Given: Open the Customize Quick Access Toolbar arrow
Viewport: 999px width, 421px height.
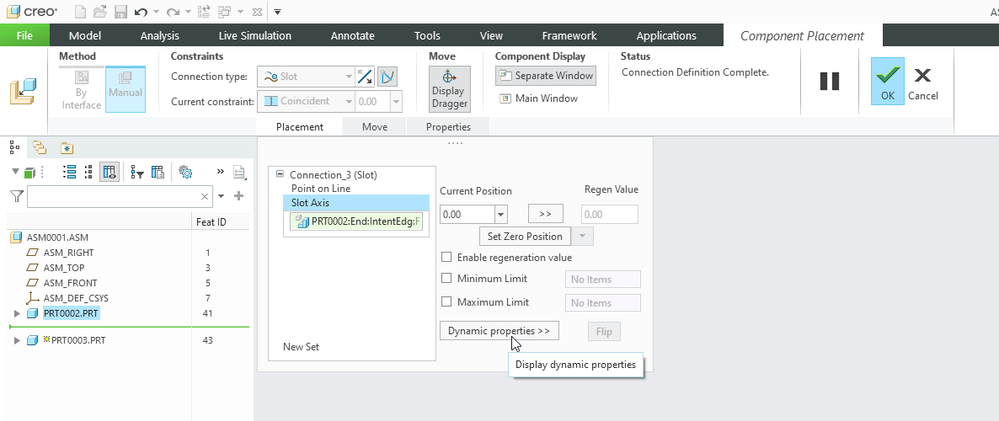Looking at the screenshot, I should tap(278, 12).
